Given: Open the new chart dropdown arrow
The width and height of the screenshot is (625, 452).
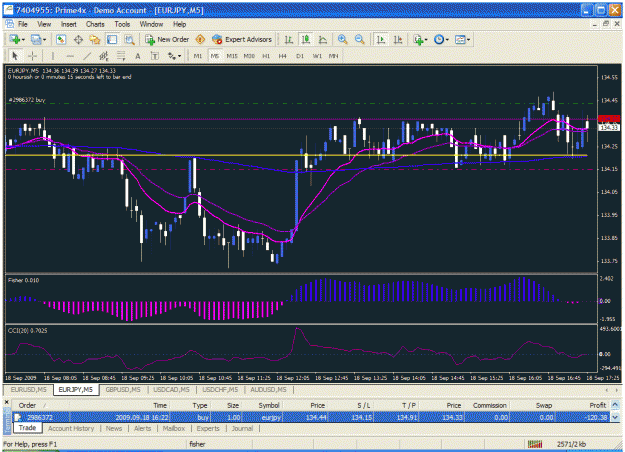Looking at the screenshot, I should 24,39.
